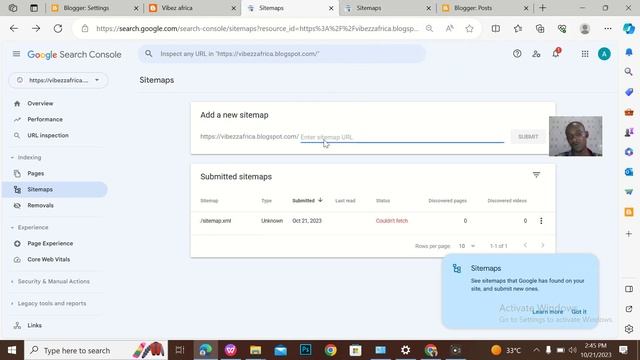The width and height of the screenshot is (640, 360).
Task: Click Learn more on Sitemaps tip
Action: click(547, 311)
